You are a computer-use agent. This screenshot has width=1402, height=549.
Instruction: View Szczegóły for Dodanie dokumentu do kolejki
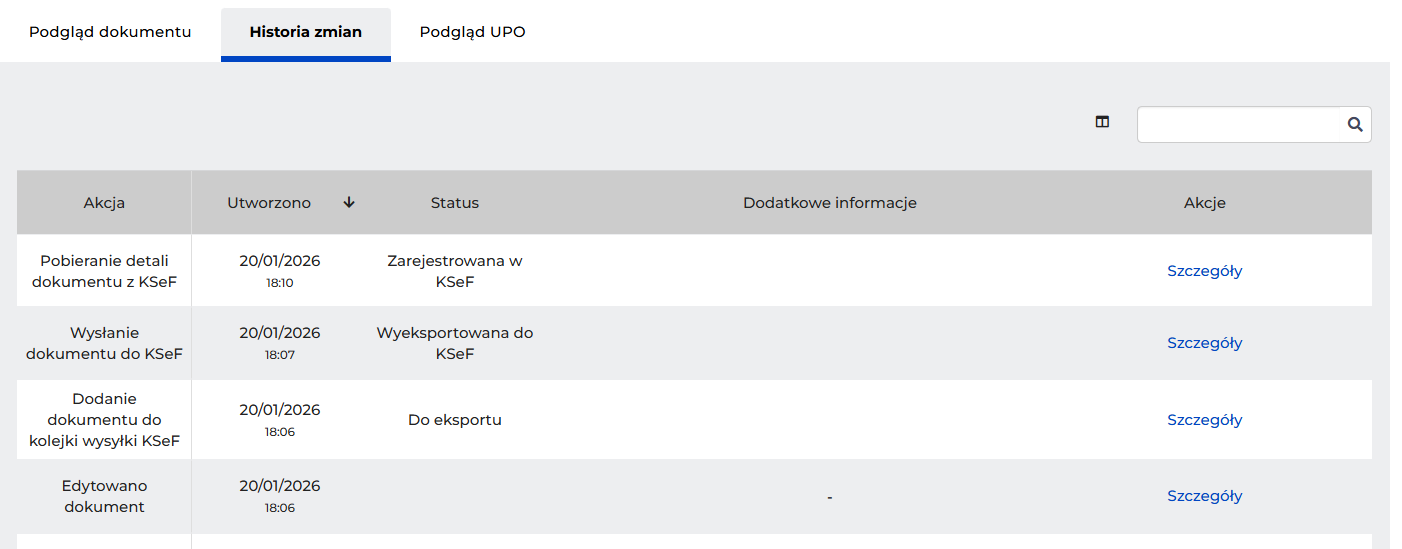click(1204, 420)
